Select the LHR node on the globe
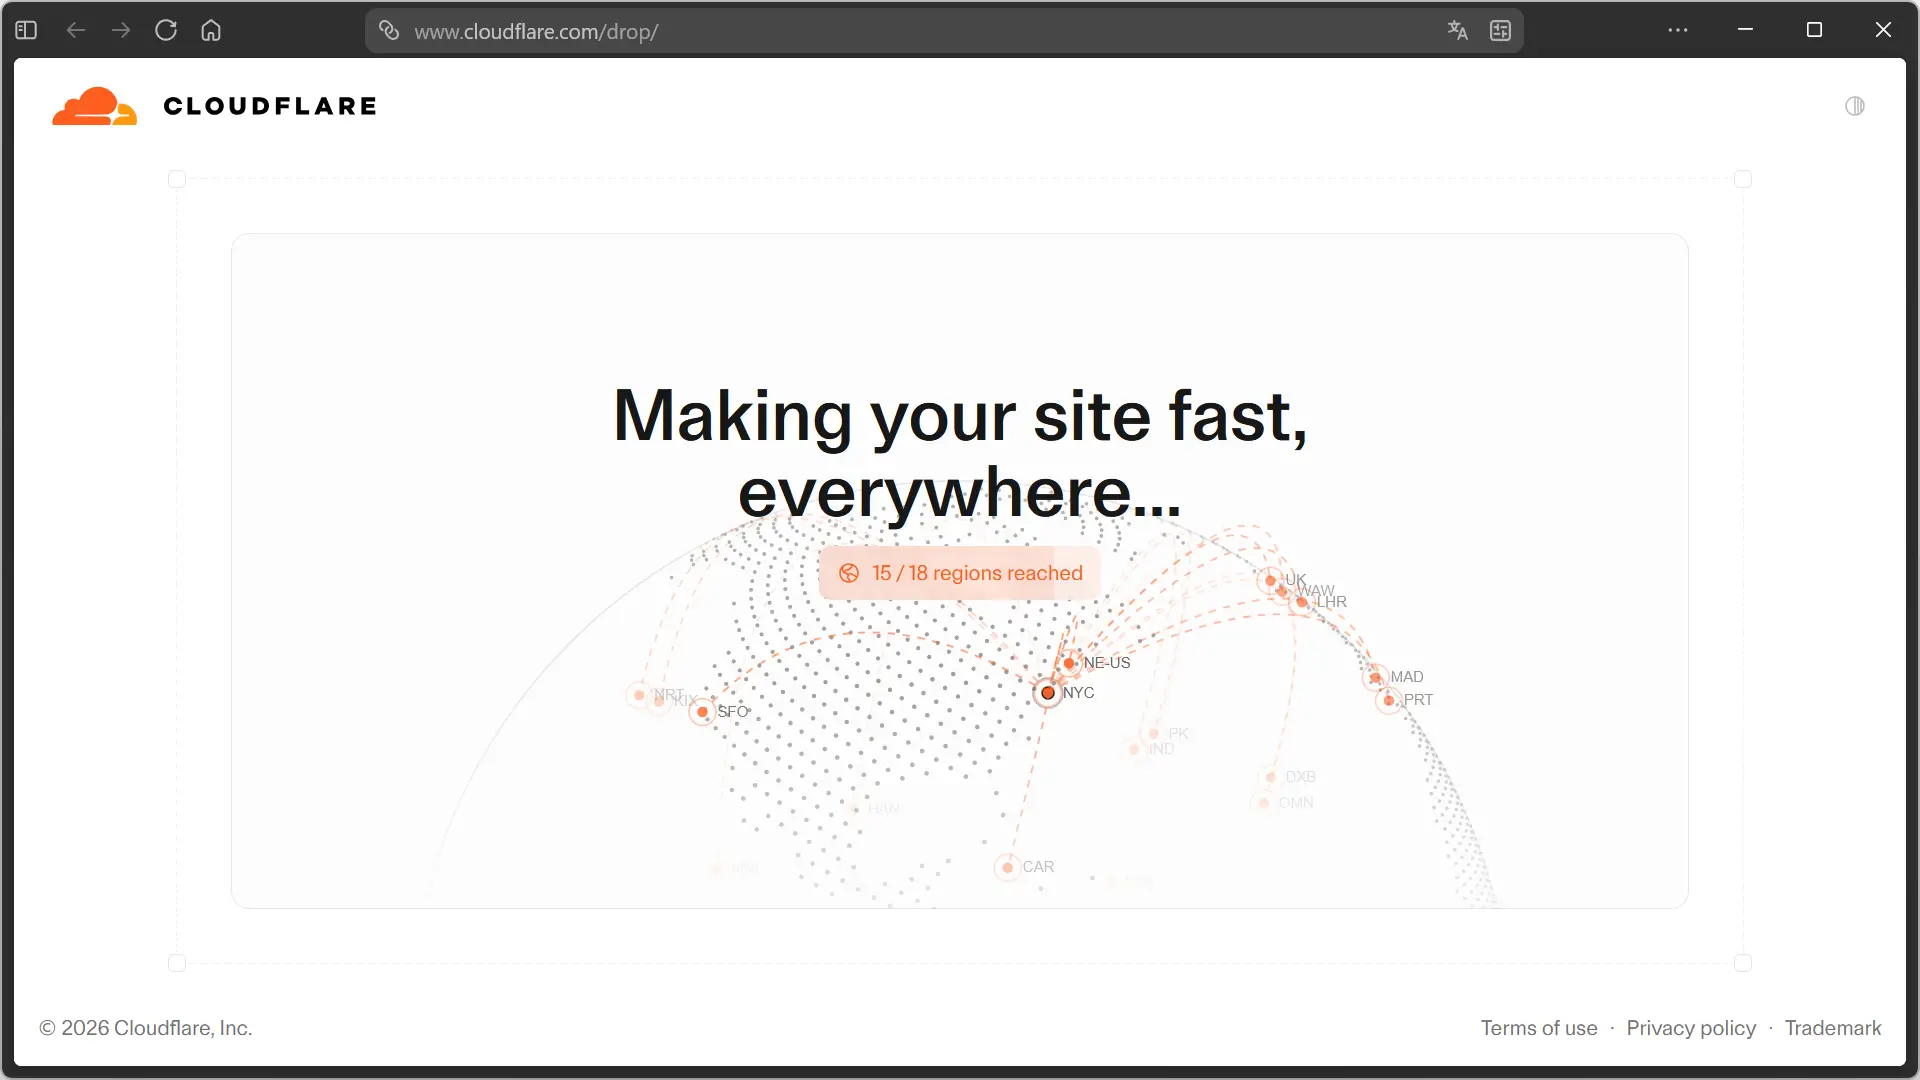1920x1080 pixels. point(1301,602)
